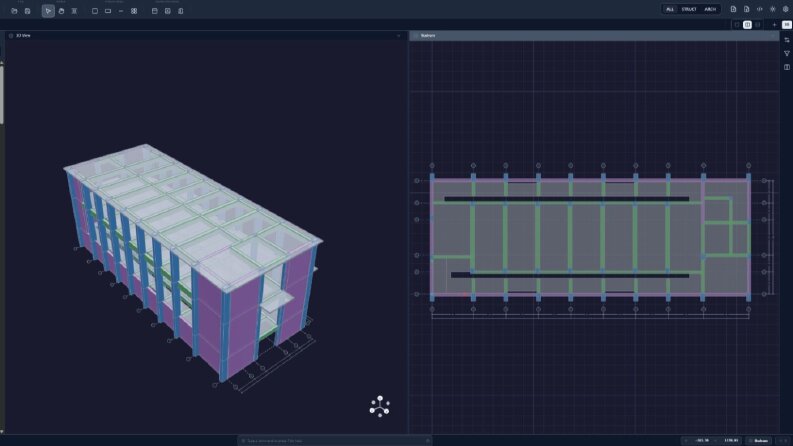Viewport: 793px width, 446px height.
Task: Click the code brackets icon in top right
Action: 760,9
